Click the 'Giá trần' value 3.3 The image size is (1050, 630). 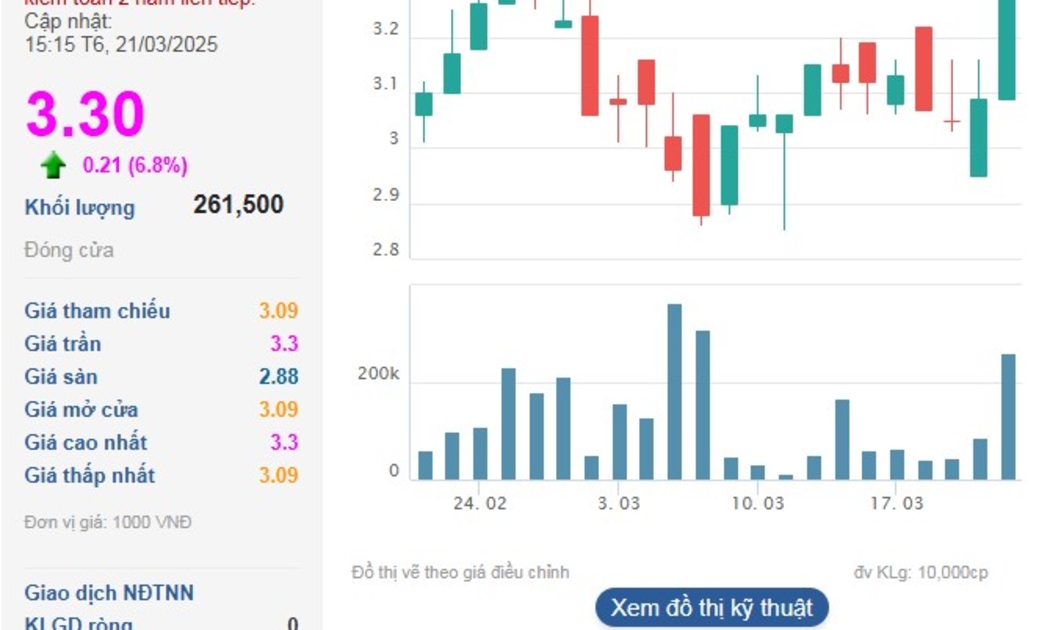coord(284,344)
